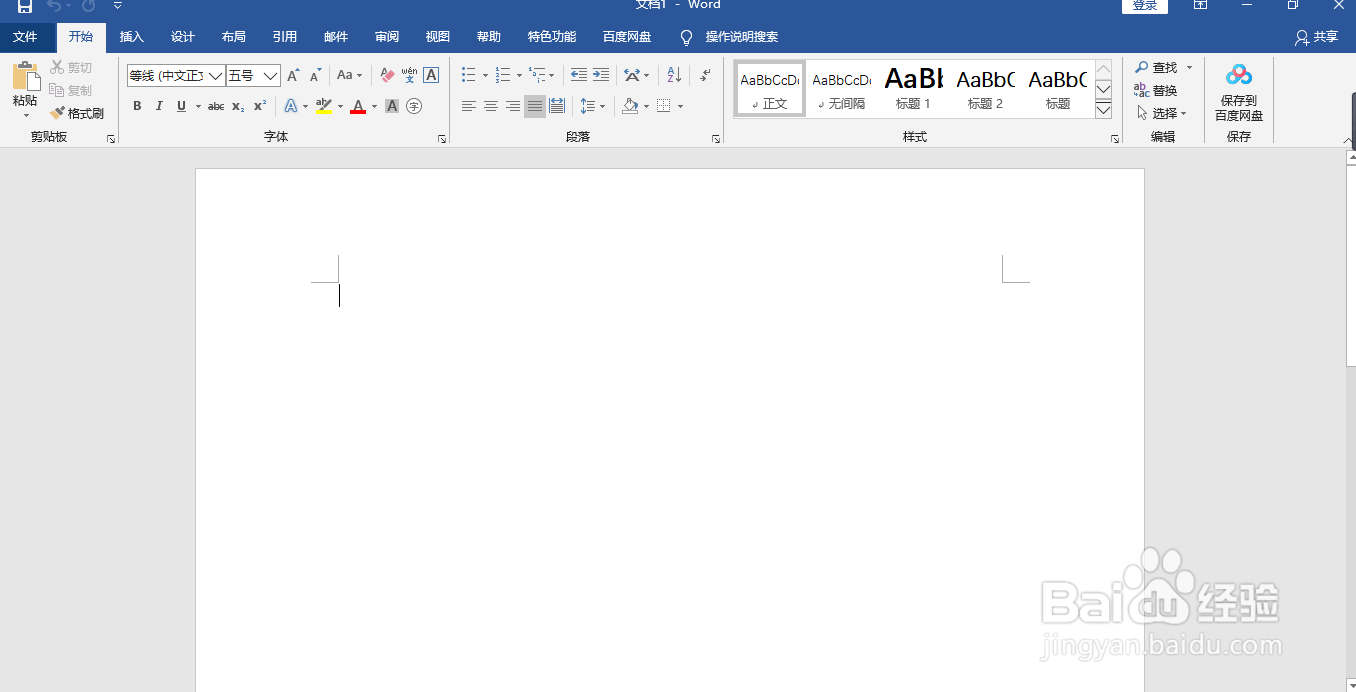1356x692 pixels.
Task: Expand numbered list options arrow
Action: tap(519, 75)
